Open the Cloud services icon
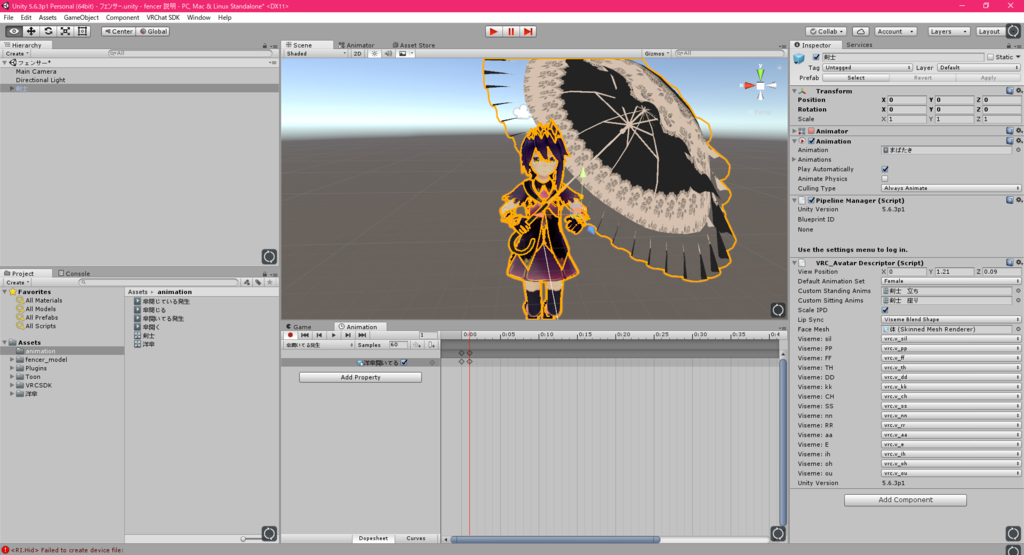Screen dimensions: 1024x555 (x=861, y=31)
